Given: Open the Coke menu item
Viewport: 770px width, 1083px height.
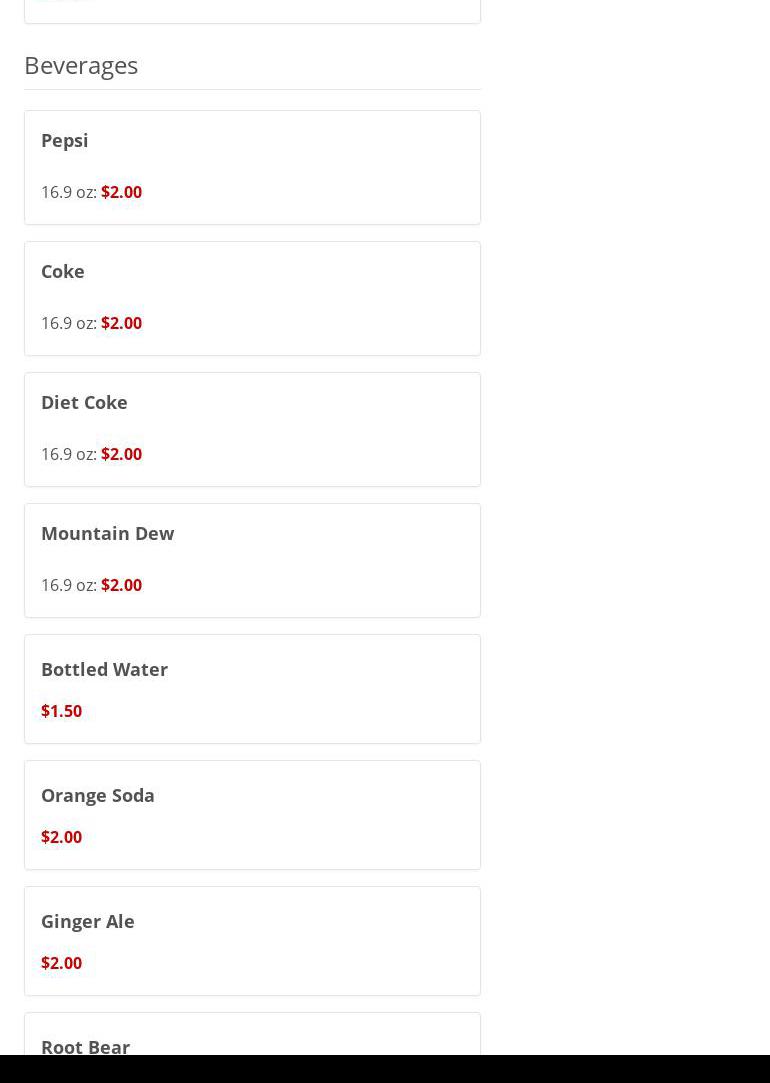Looking at the screenshot, I should 63,272.
